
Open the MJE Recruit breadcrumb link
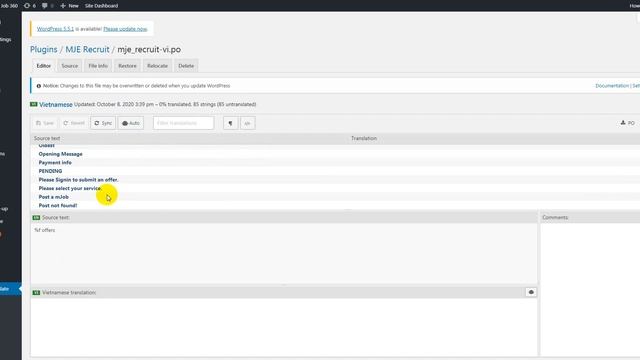click(87, 49)
